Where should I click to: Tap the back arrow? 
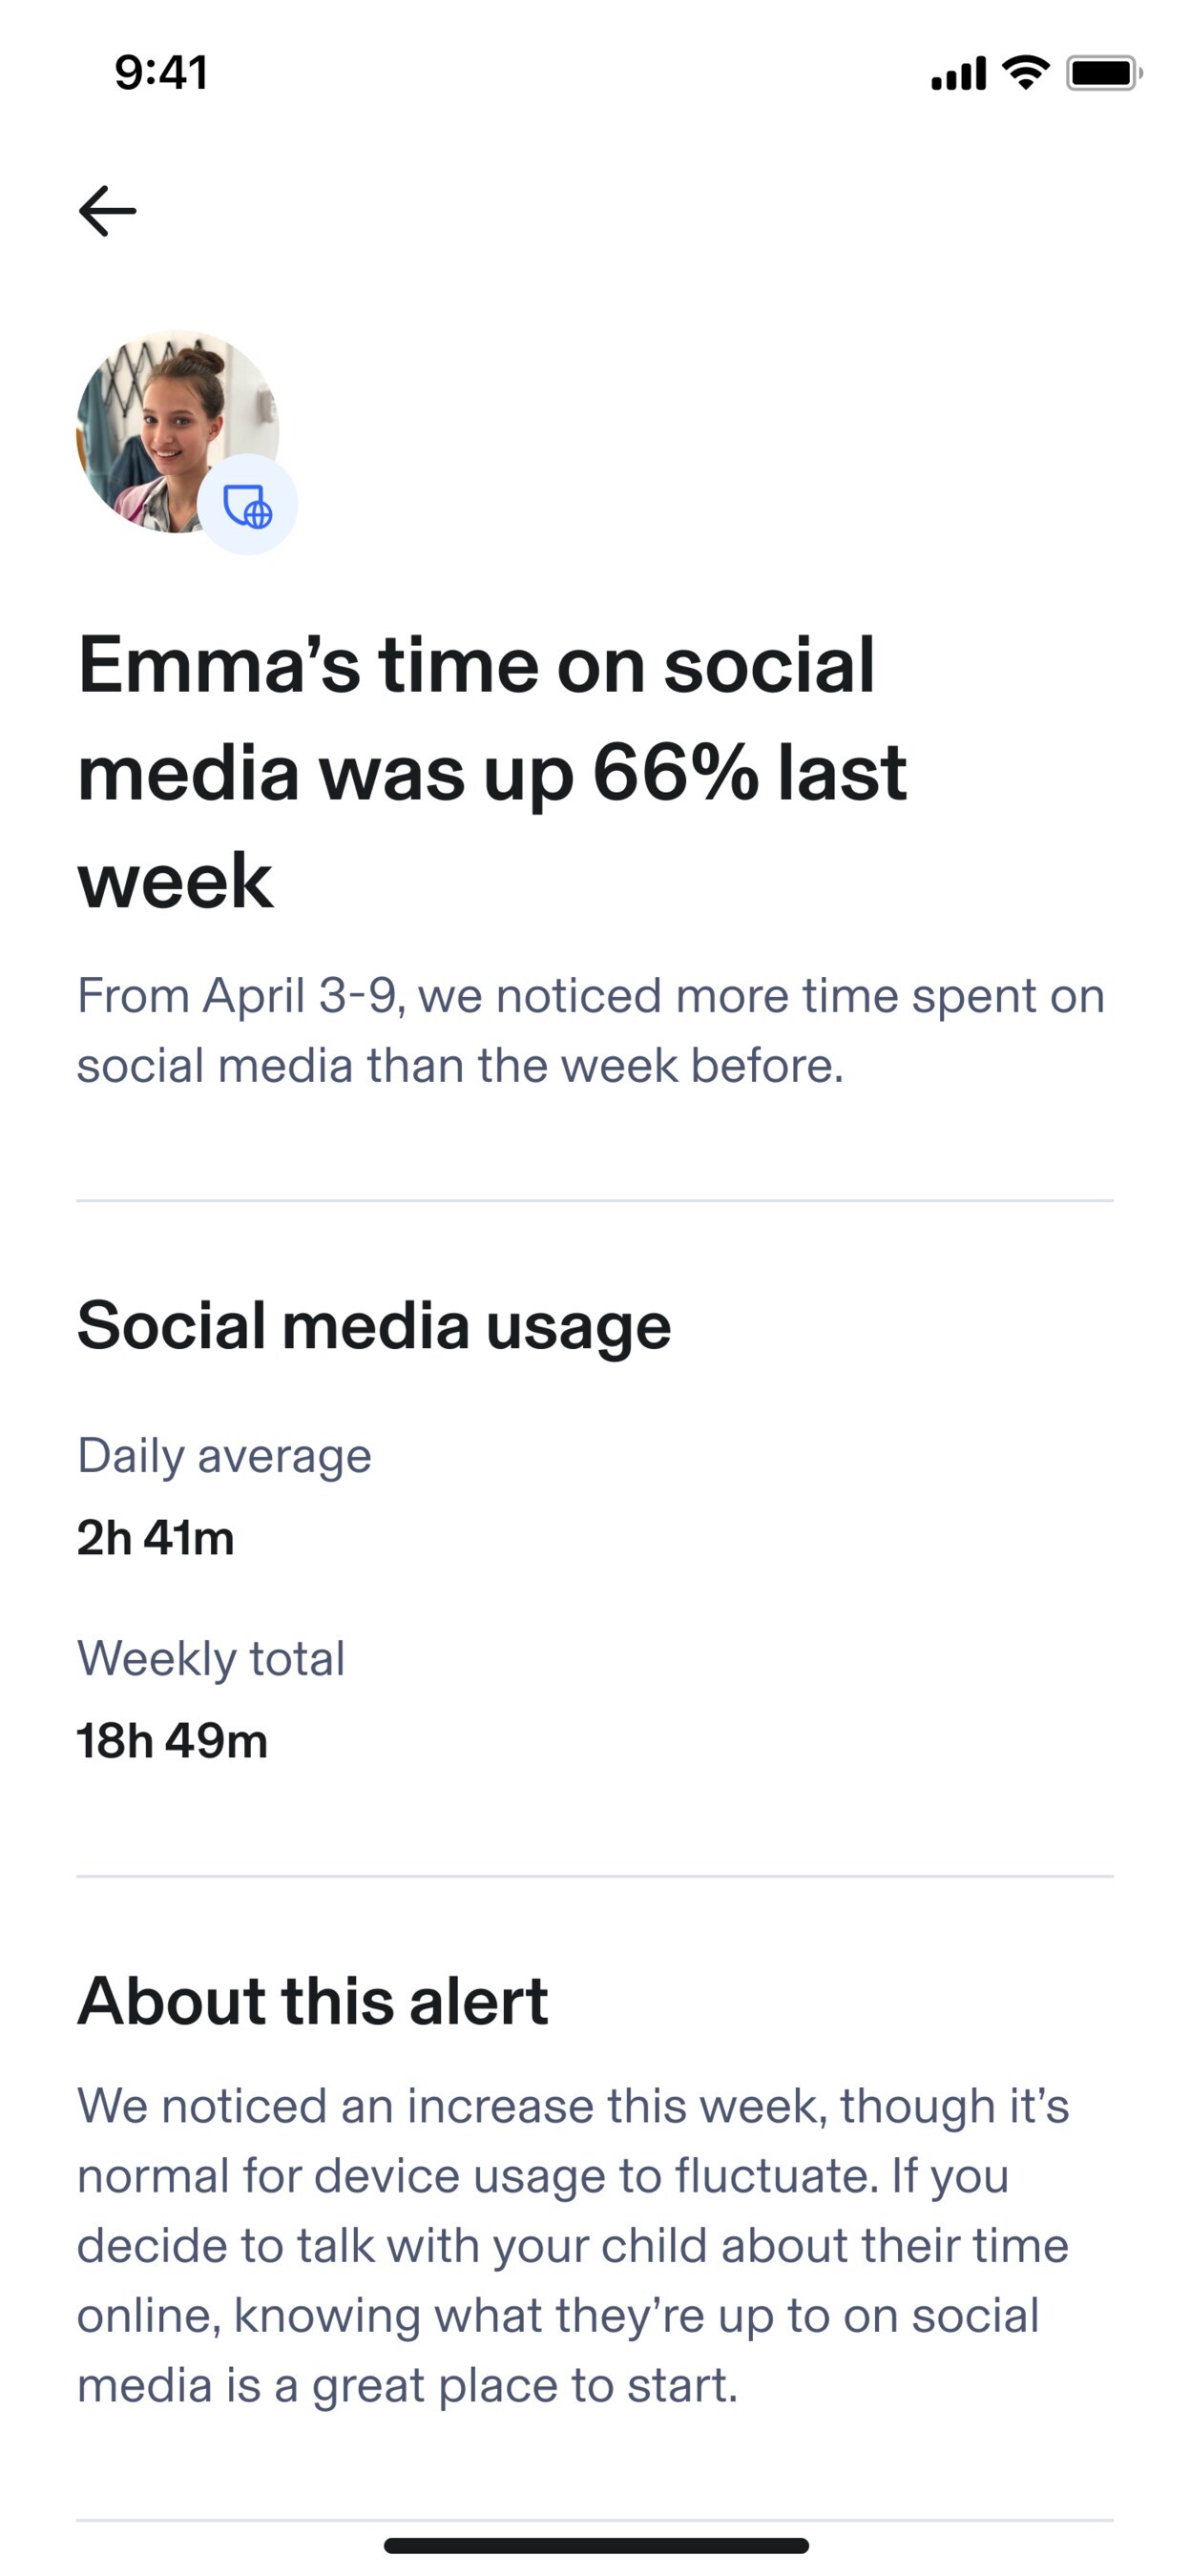coord(107,211)
